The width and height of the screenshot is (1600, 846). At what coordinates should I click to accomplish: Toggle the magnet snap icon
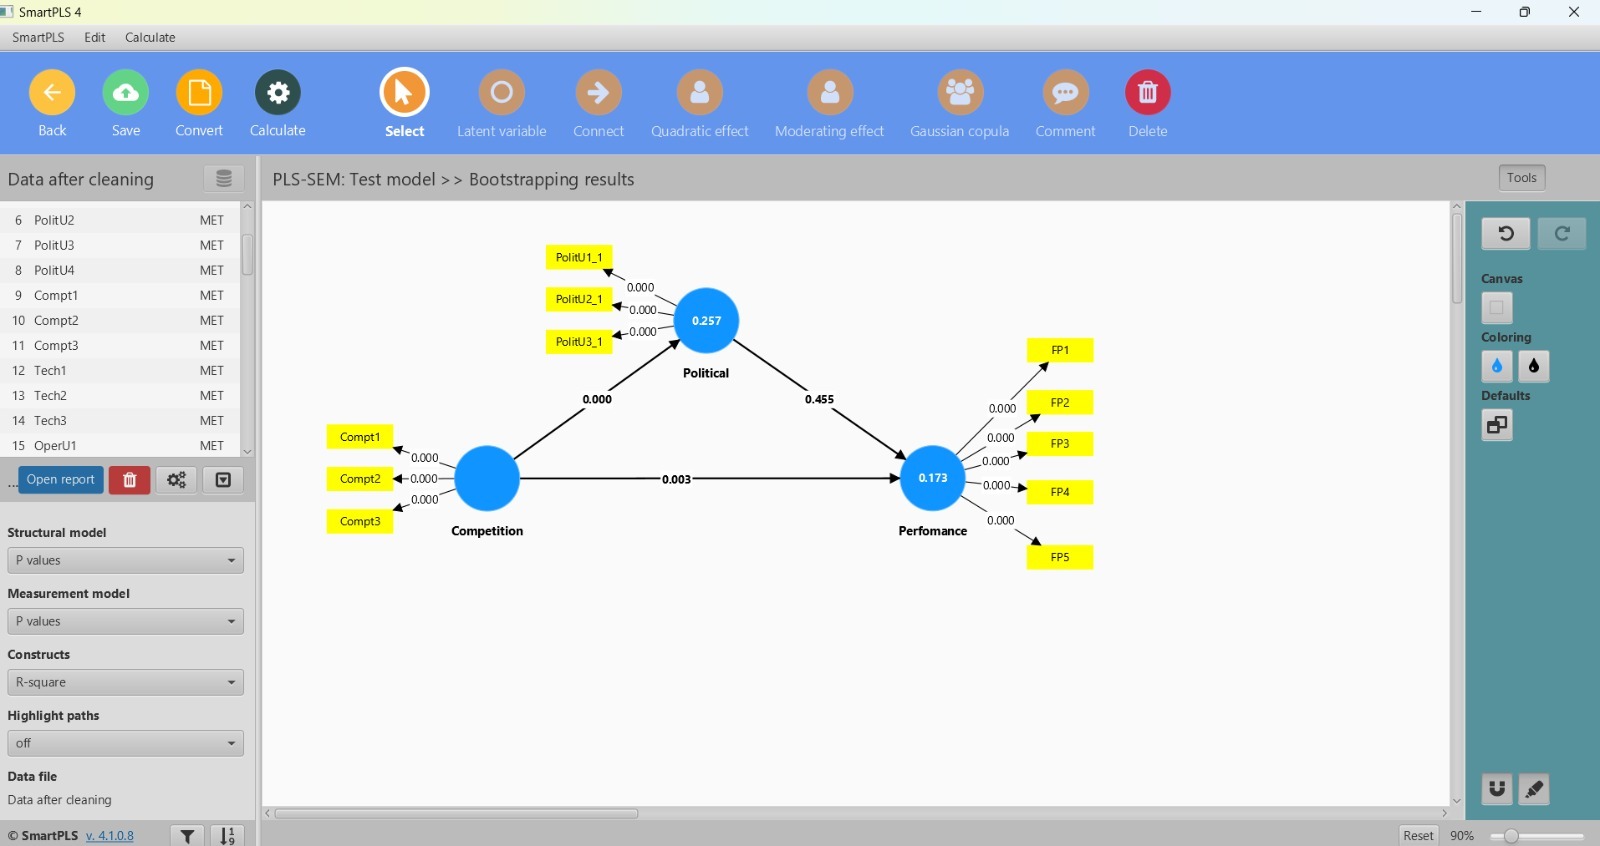[x=1496, y=789]
